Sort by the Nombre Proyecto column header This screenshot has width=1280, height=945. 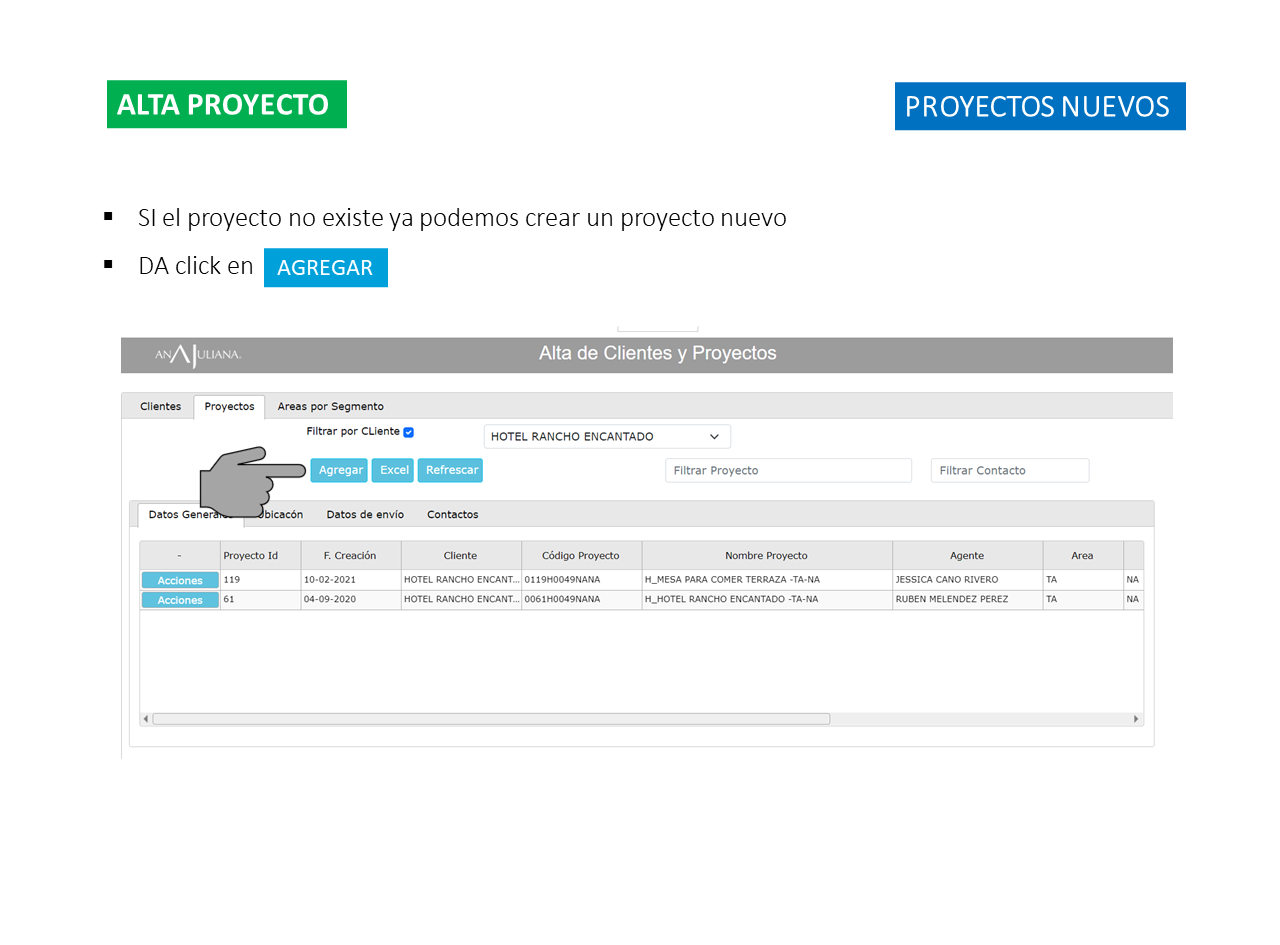coord(766,556)
